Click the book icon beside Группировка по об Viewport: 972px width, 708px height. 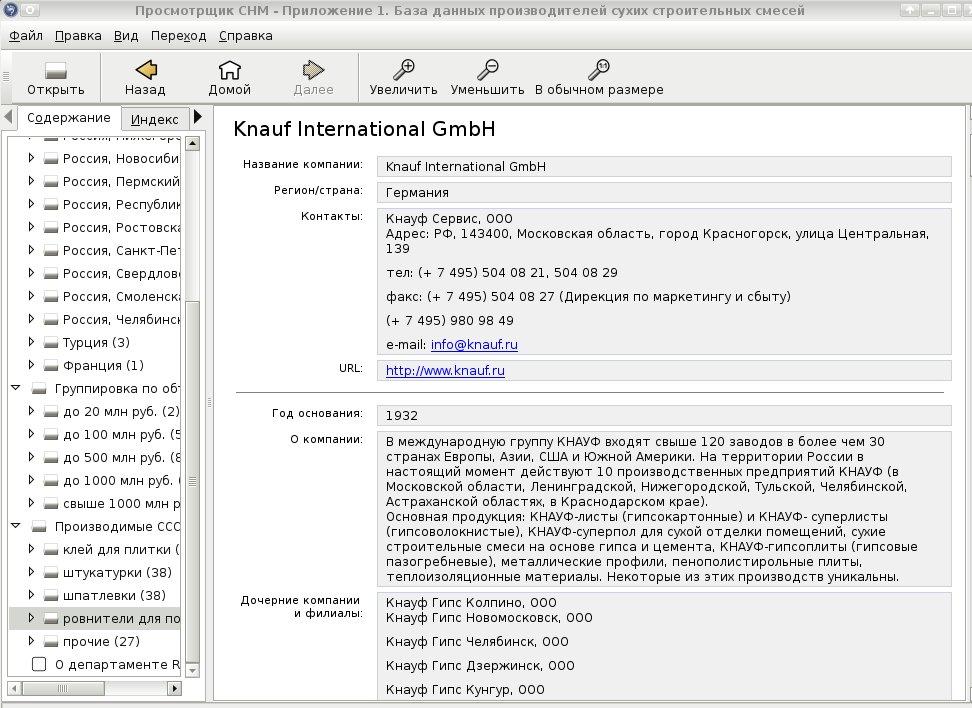(39, 389)
